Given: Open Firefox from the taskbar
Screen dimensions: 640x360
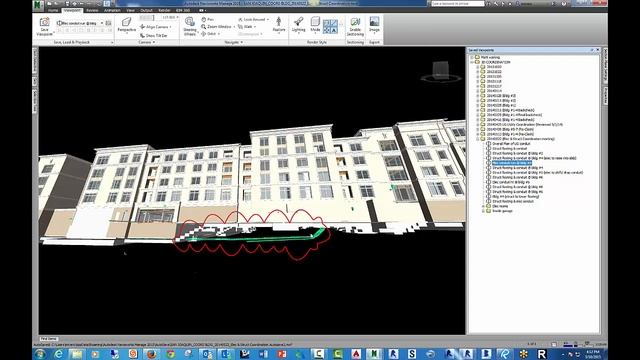Looking at the screenshot, I should [151, 354].
